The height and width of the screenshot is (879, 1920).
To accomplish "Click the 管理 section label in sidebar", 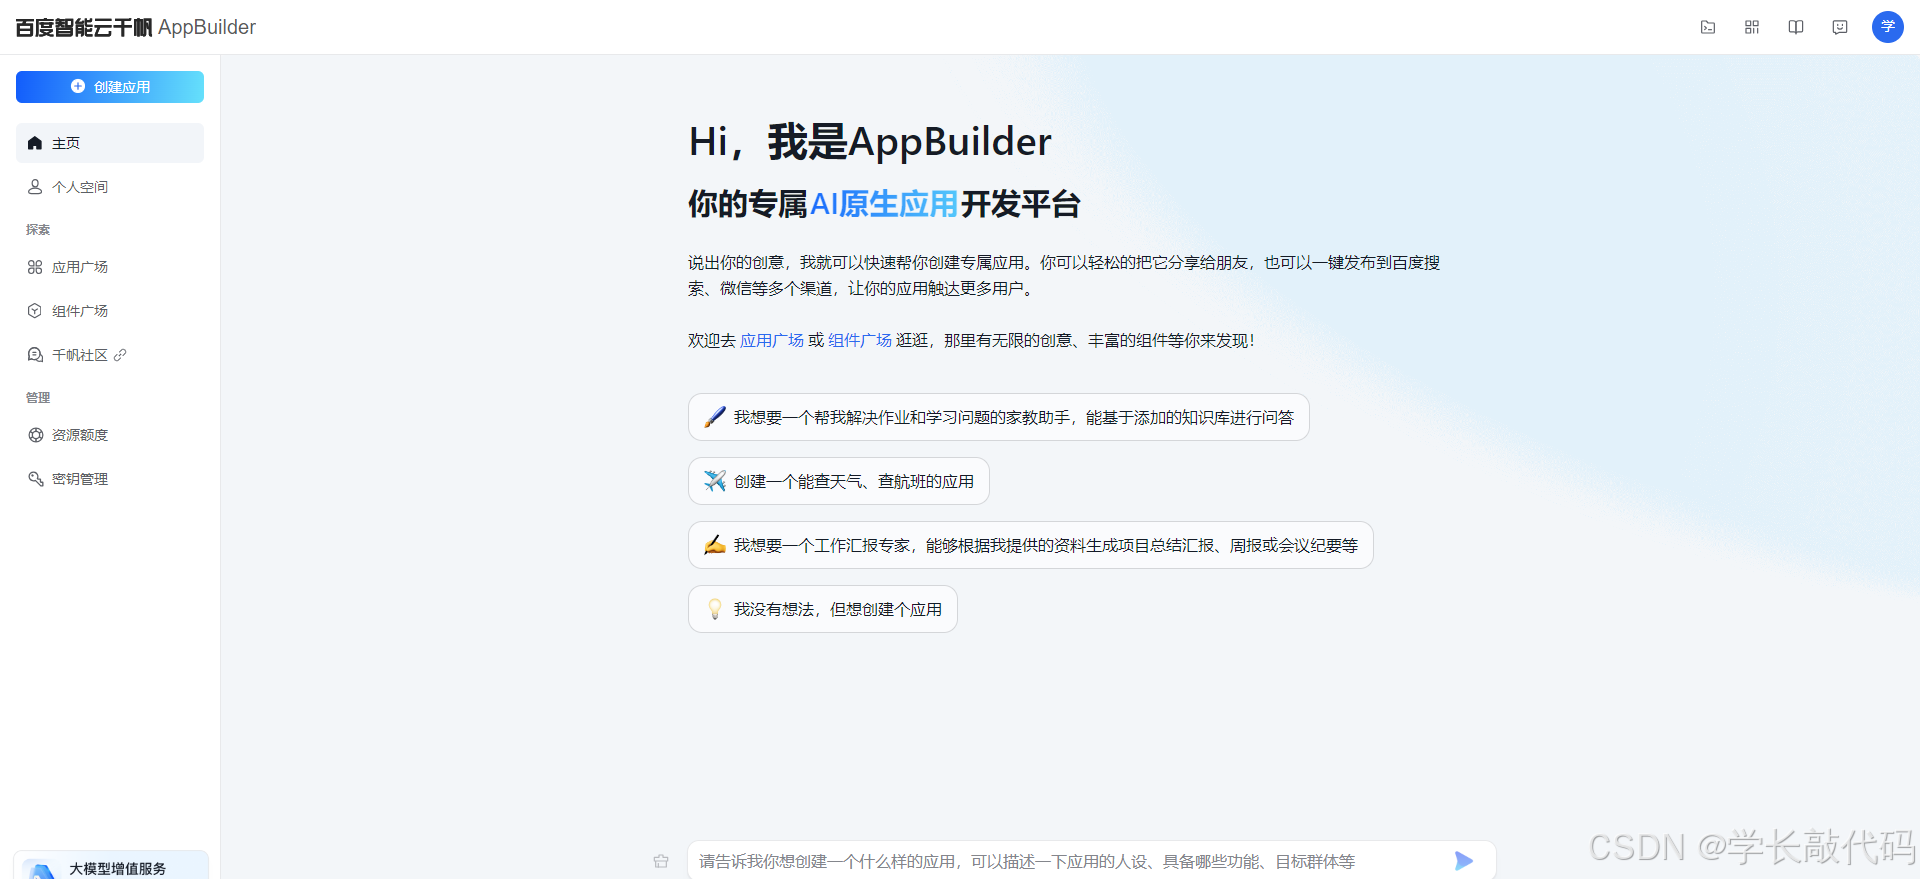I will point(38,398).
